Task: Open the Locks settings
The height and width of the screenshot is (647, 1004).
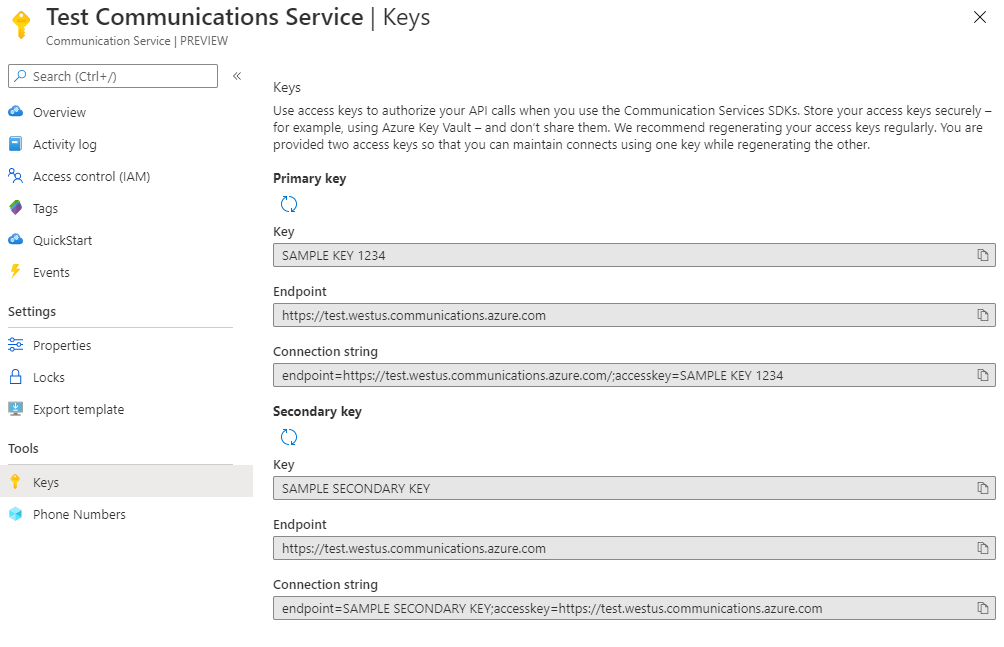Action: 45,376
